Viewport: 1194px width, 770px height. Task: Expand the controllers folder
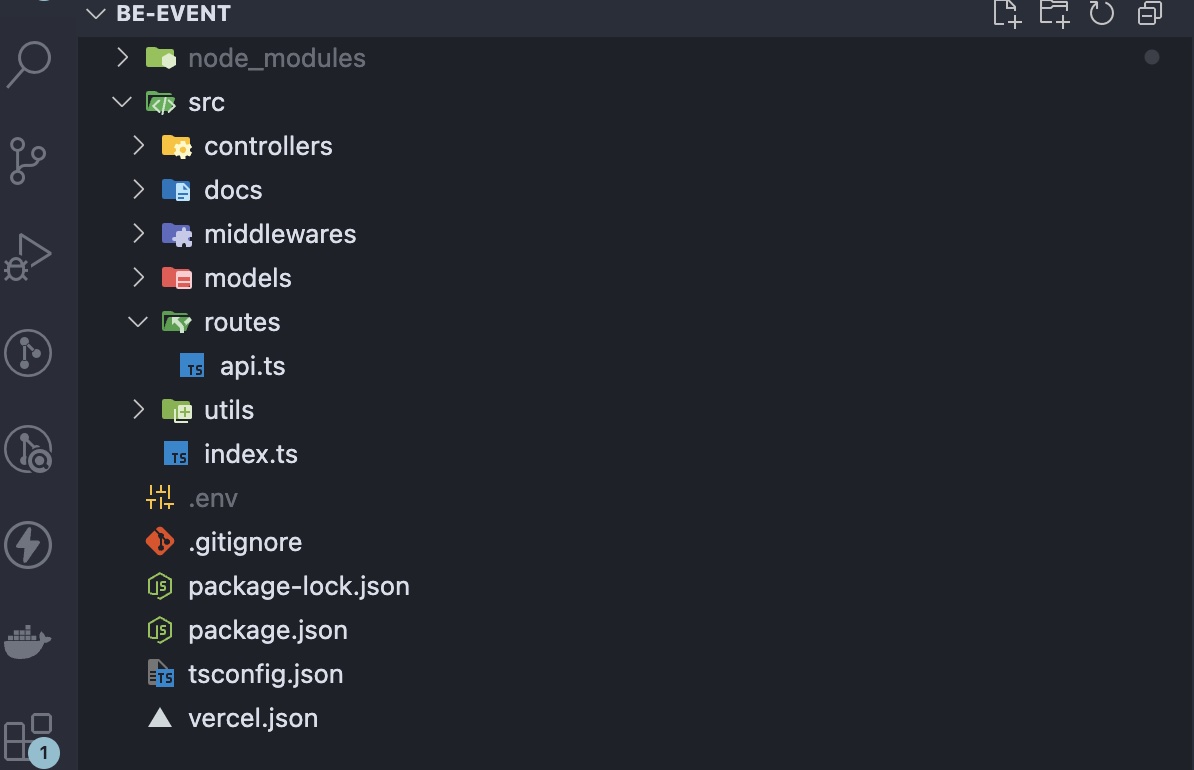[139, 145]
